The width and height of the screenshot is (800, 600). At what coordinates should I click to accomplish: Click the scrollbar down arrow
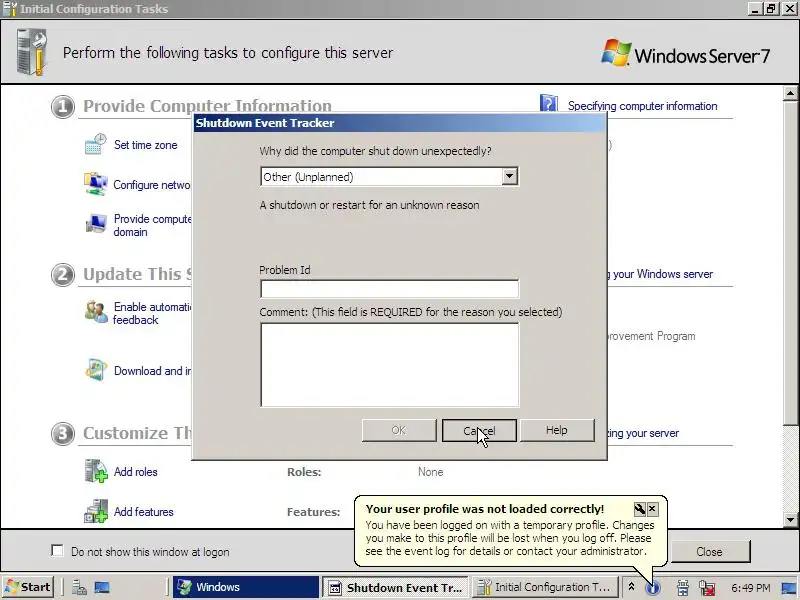(790, 520)
